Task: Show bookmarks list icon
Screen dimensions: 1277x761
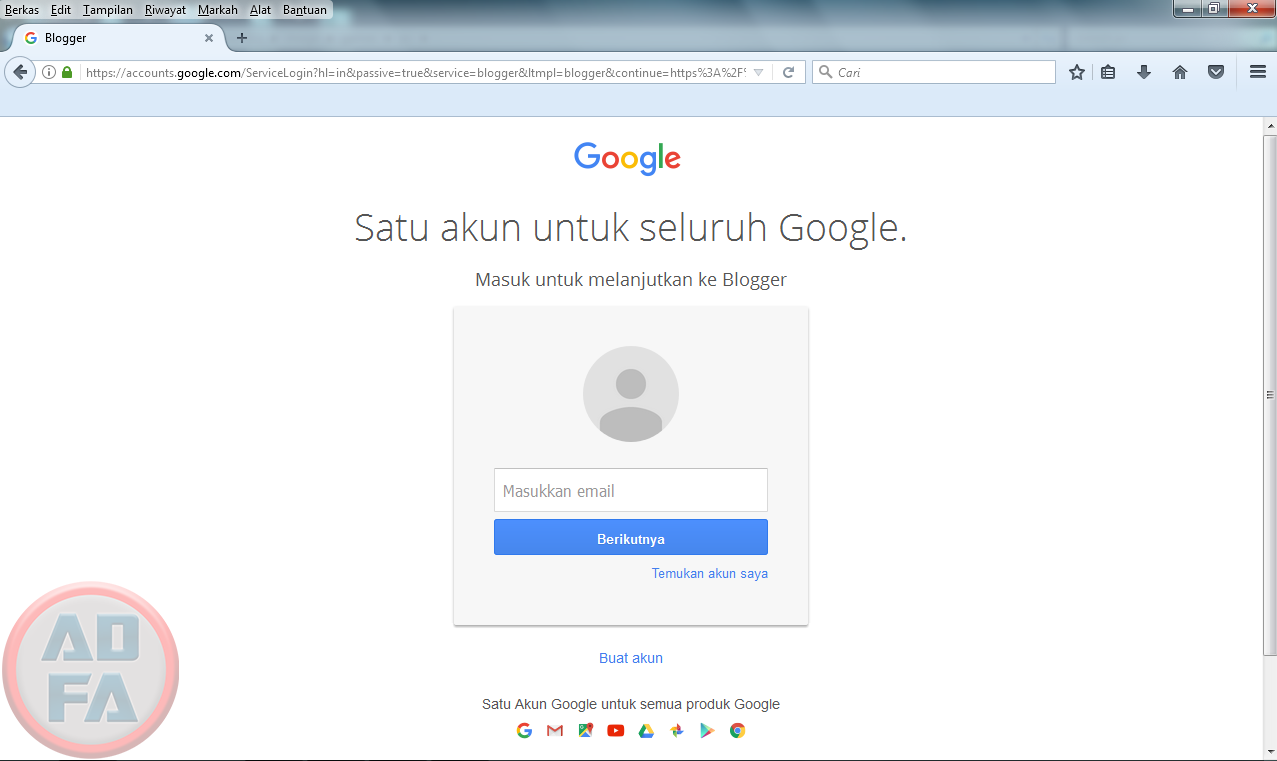Action: click(1108, 72)
